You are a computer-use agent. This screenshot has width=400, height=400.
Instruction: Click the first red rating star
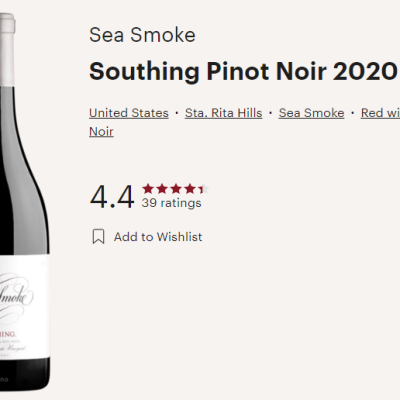point(148,189)
